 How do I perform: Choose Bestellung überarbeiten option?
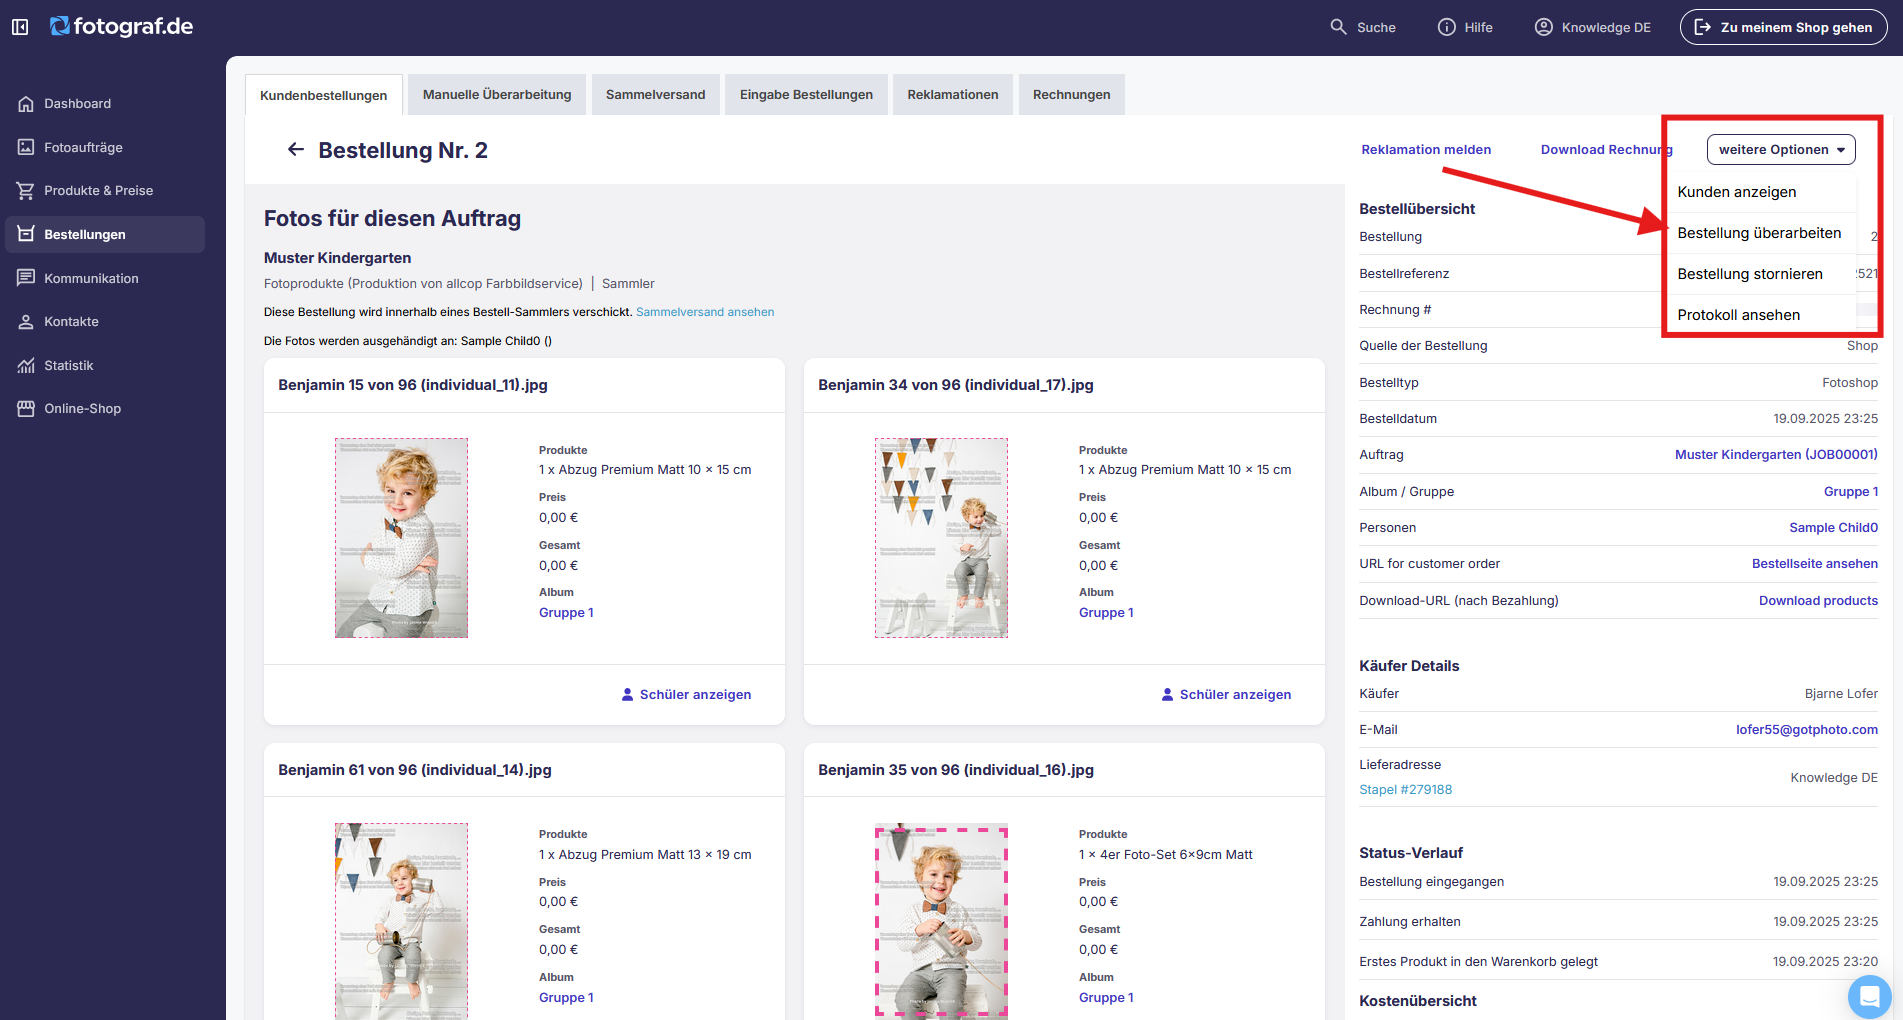(1759, 233)
